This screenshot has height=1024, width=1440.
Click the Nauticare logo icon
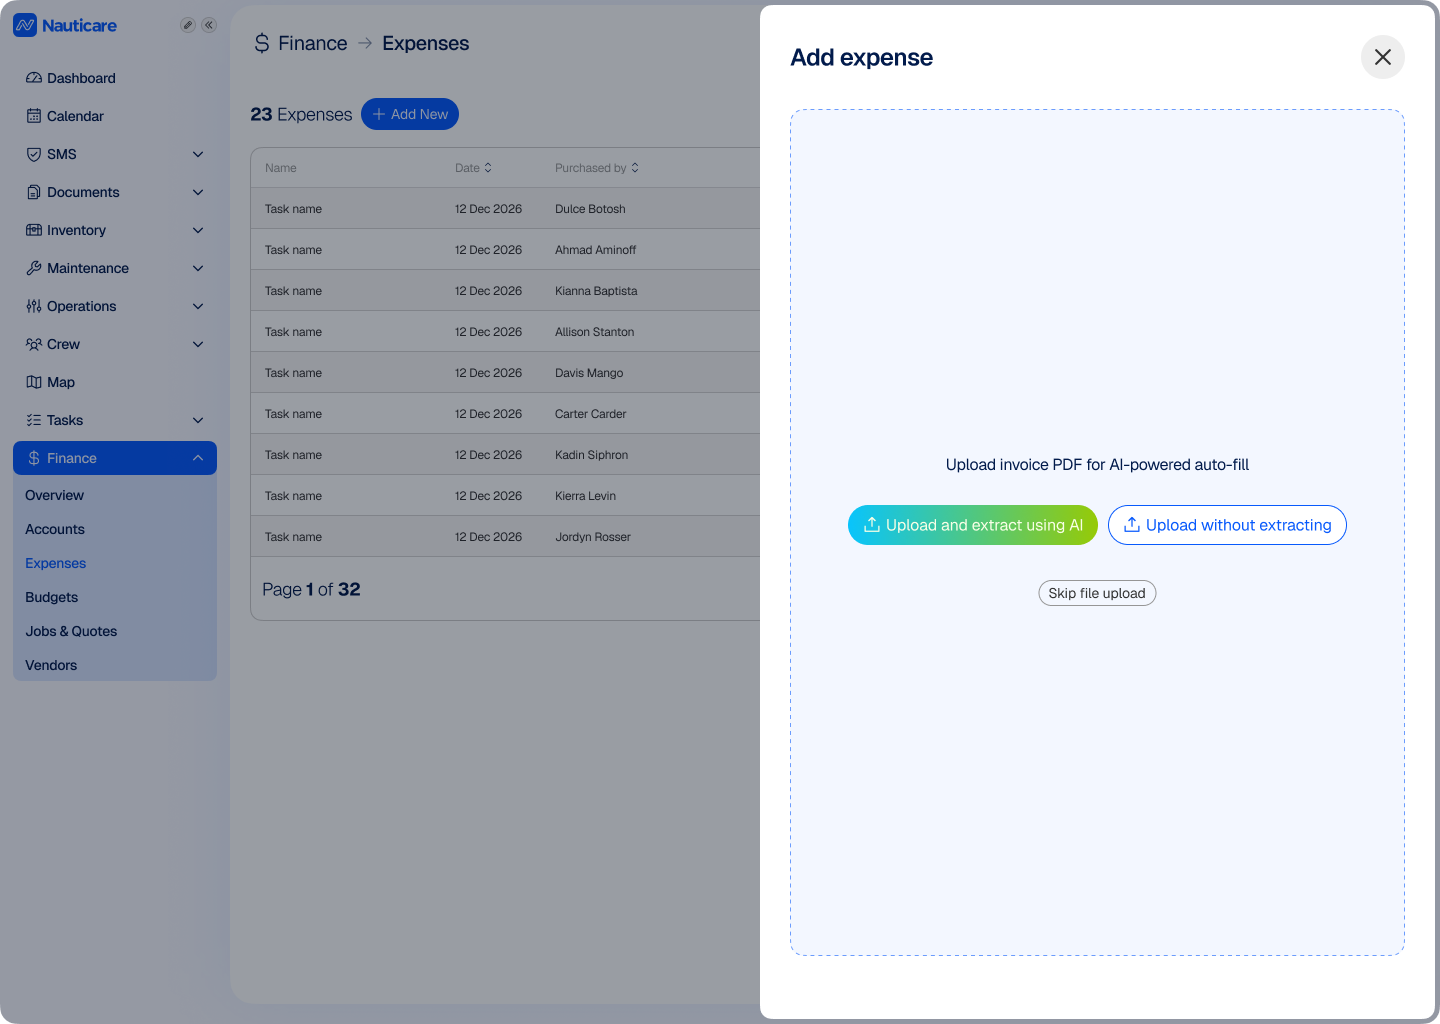[25, 25]
